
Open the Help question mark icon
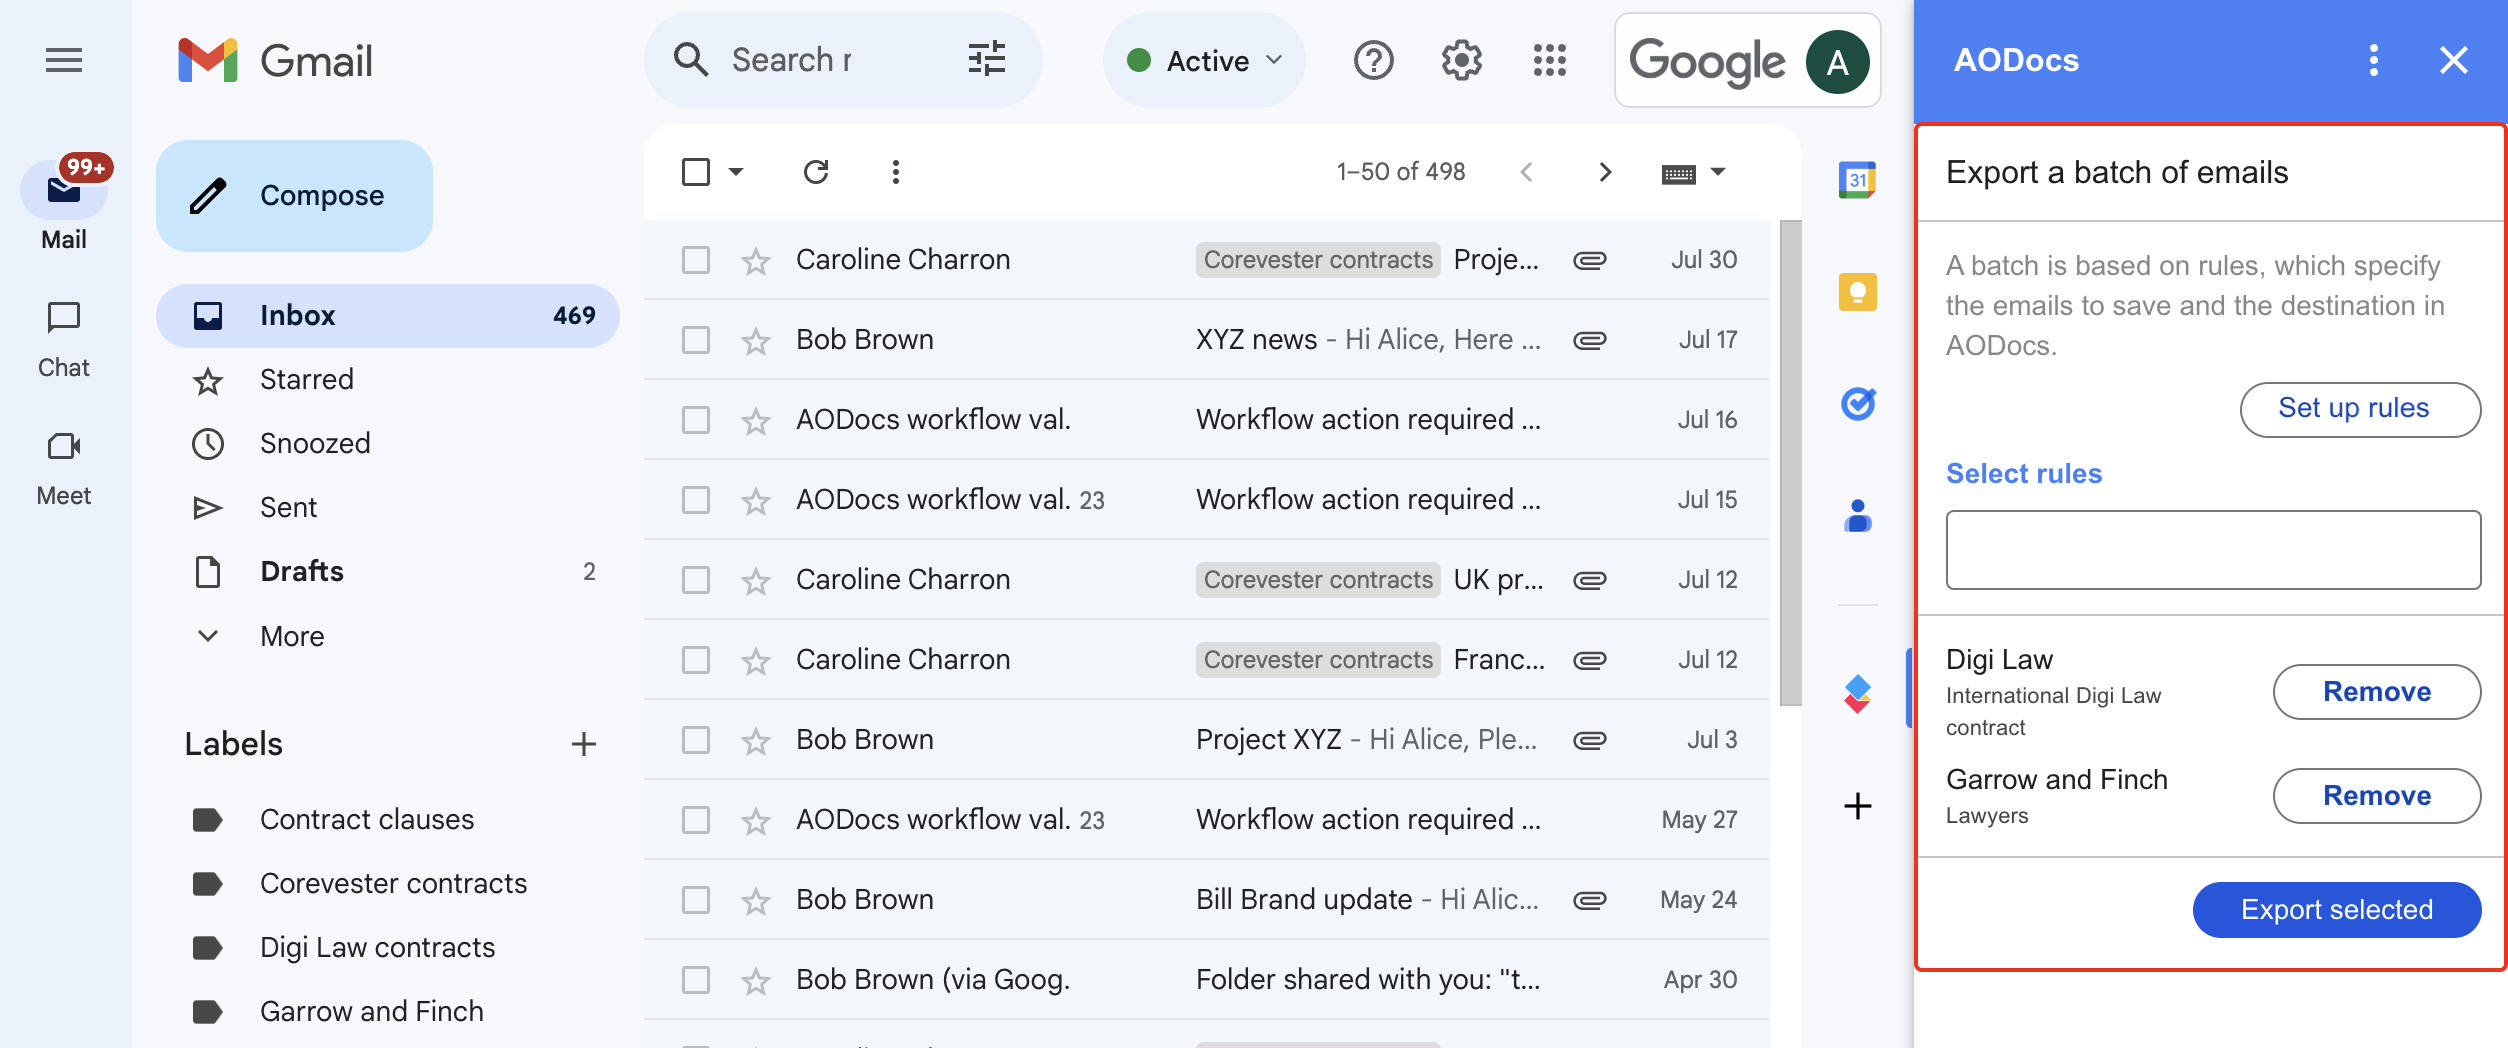tap(1373, 61)
